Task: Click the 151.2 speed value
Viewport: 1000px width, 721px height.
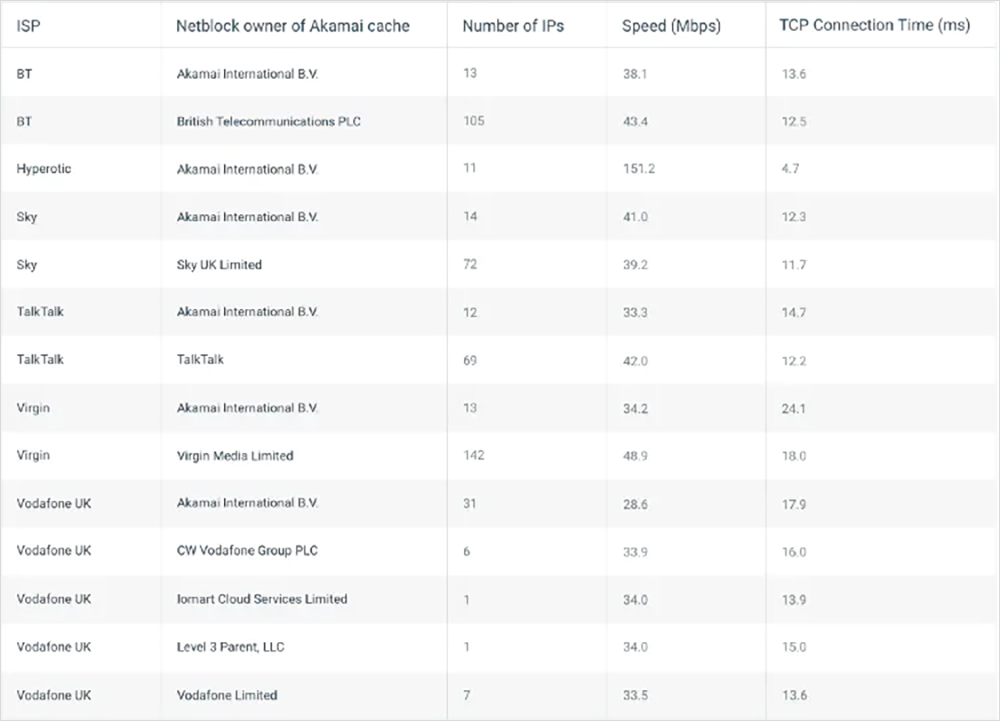Action: pyautogui.click(x=638, y=169)
